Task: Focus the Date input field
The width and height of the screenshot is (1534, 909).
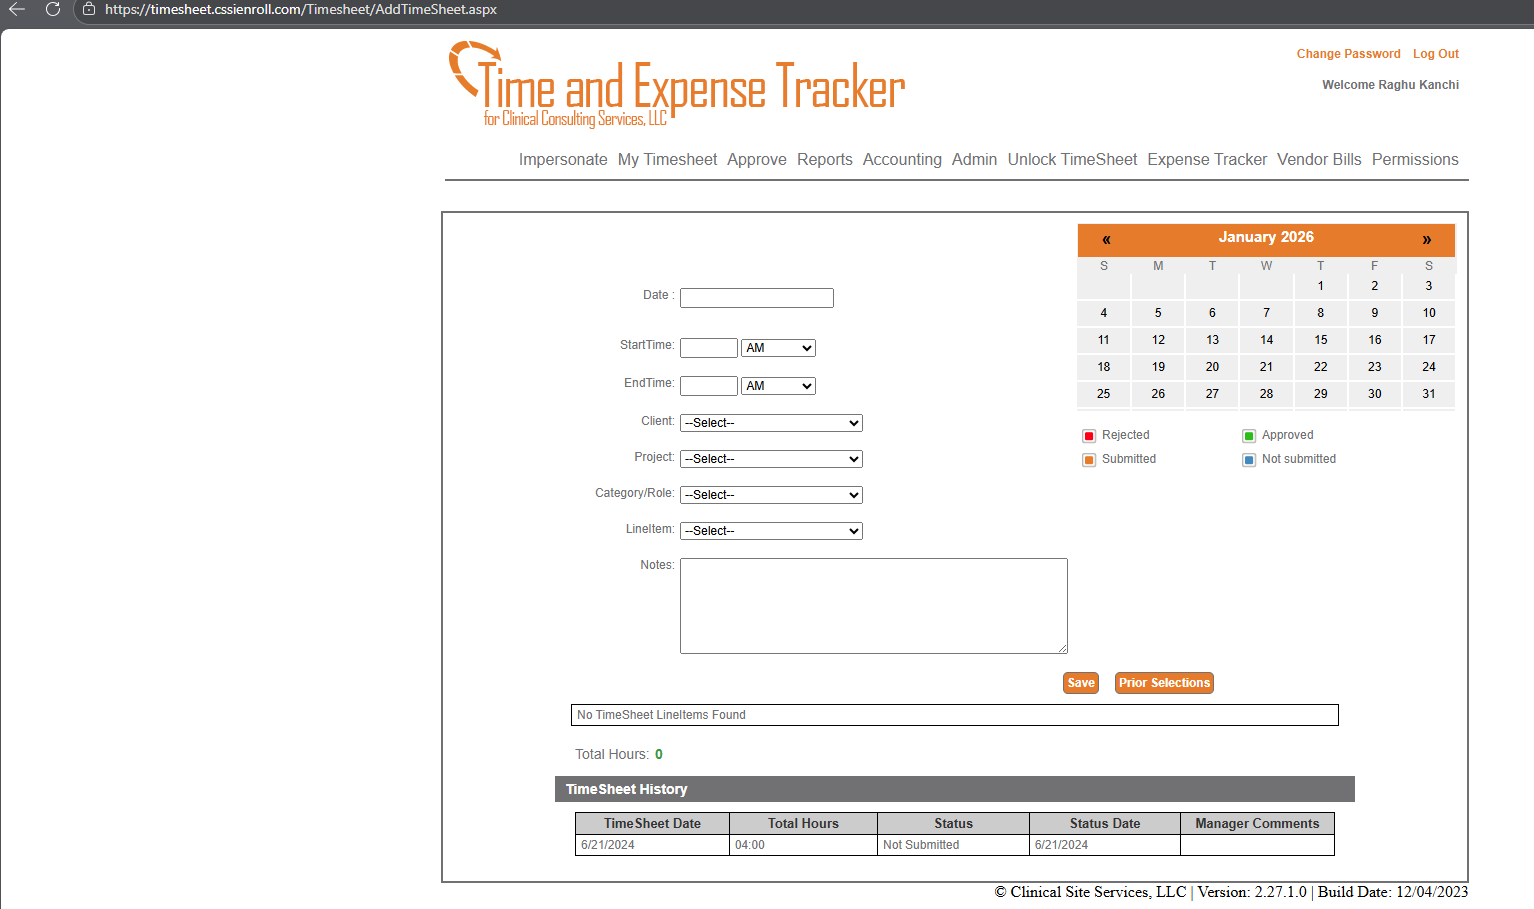Action: [757, 298]
